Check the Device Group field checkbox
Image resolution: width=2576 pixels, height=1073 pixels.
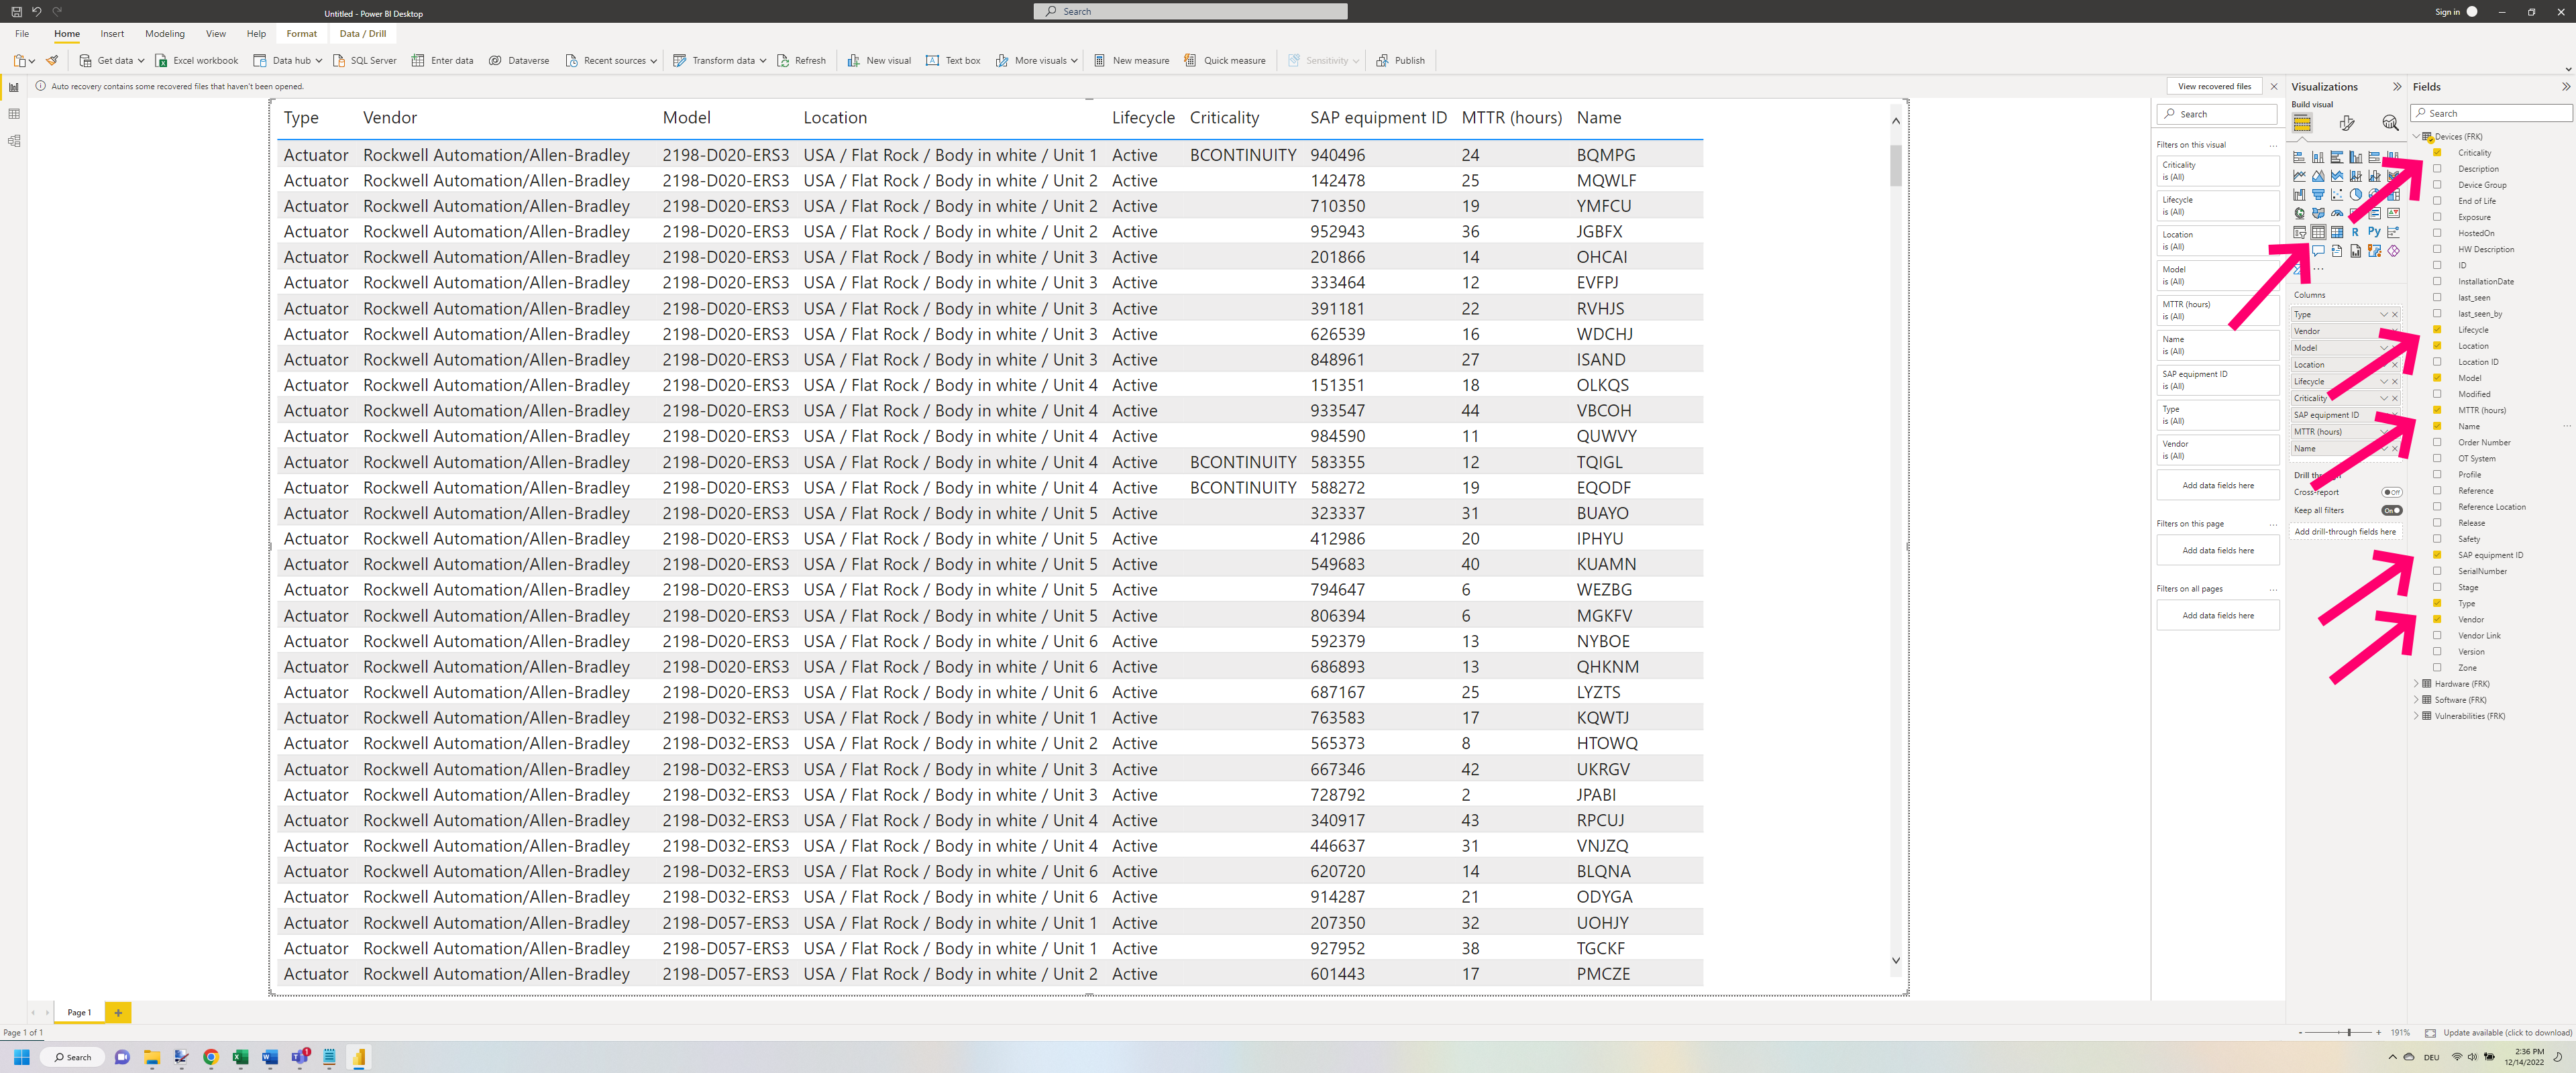click(2437, 185)
